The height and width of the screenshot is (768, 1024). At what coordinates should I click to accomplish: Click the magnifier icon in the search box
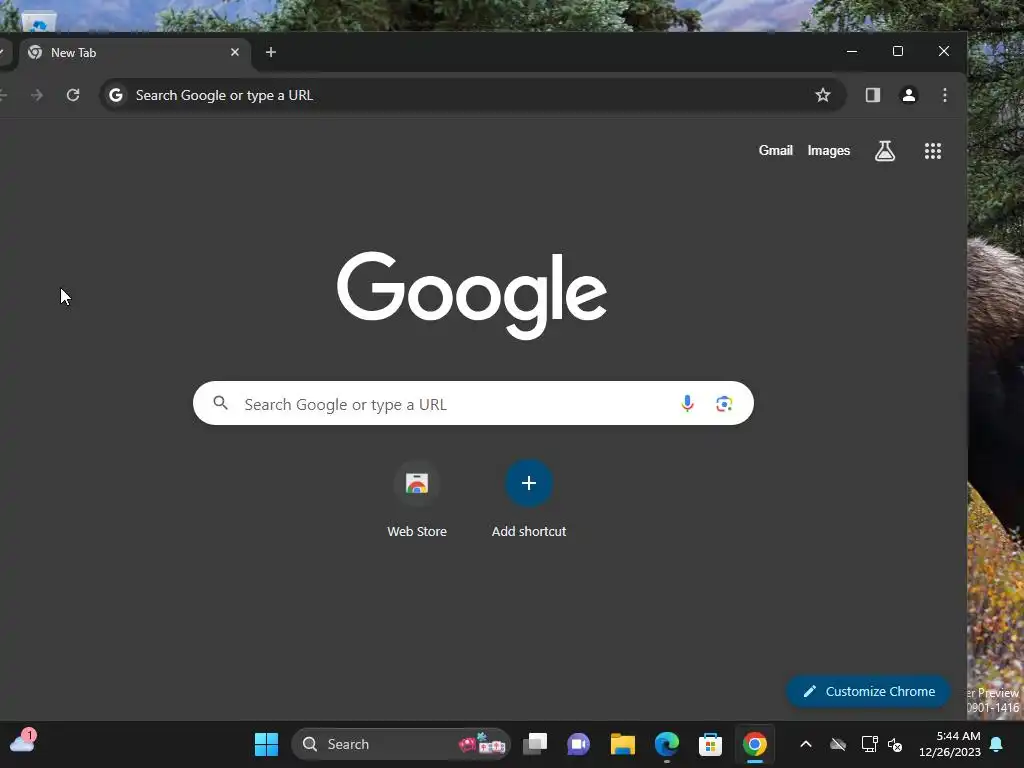(221, 403)
